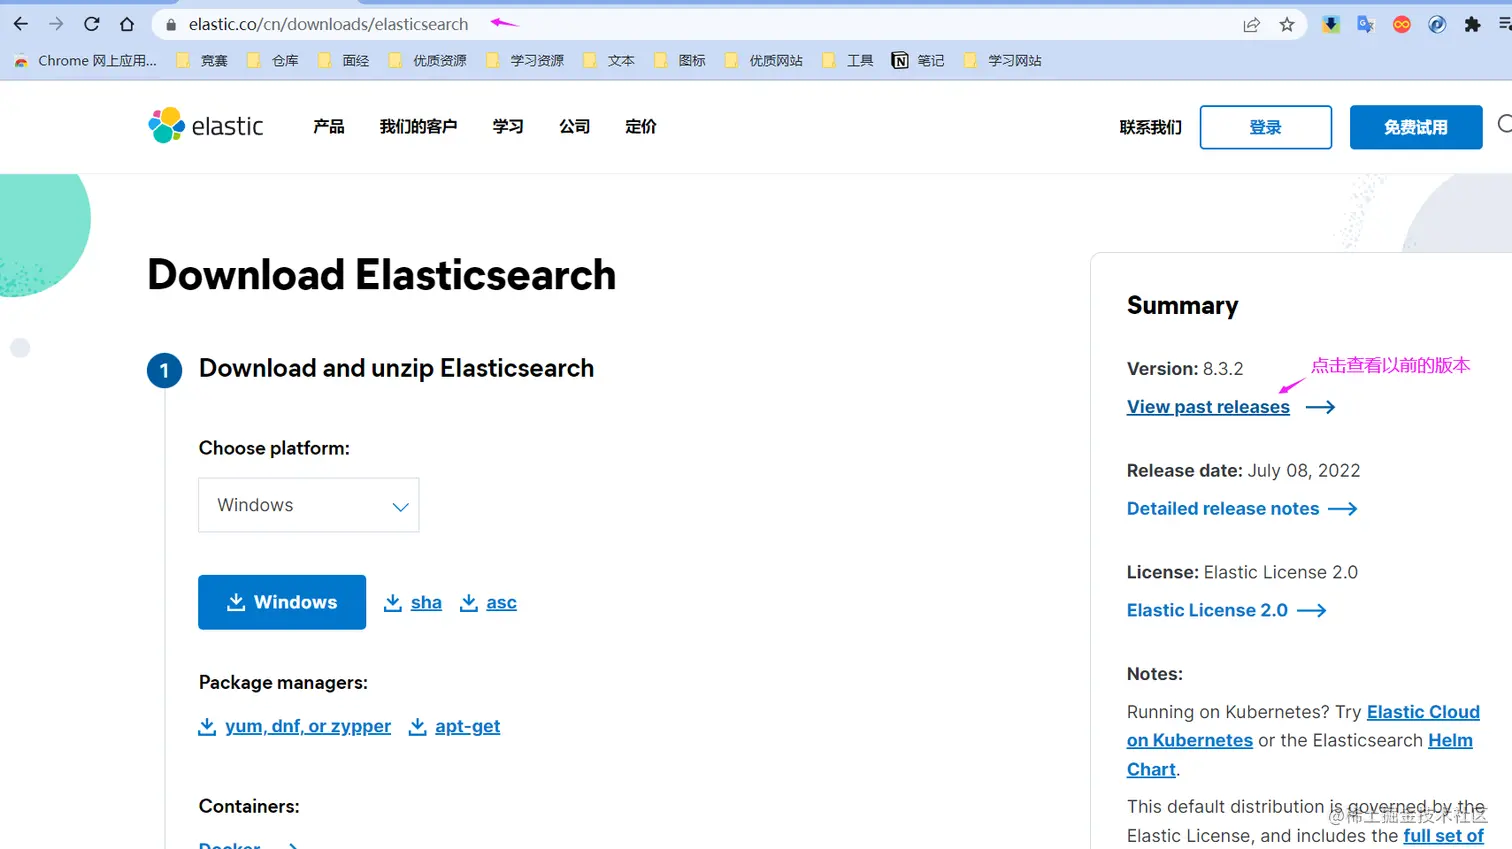Click the browser forward arrow

pos(56,24)
